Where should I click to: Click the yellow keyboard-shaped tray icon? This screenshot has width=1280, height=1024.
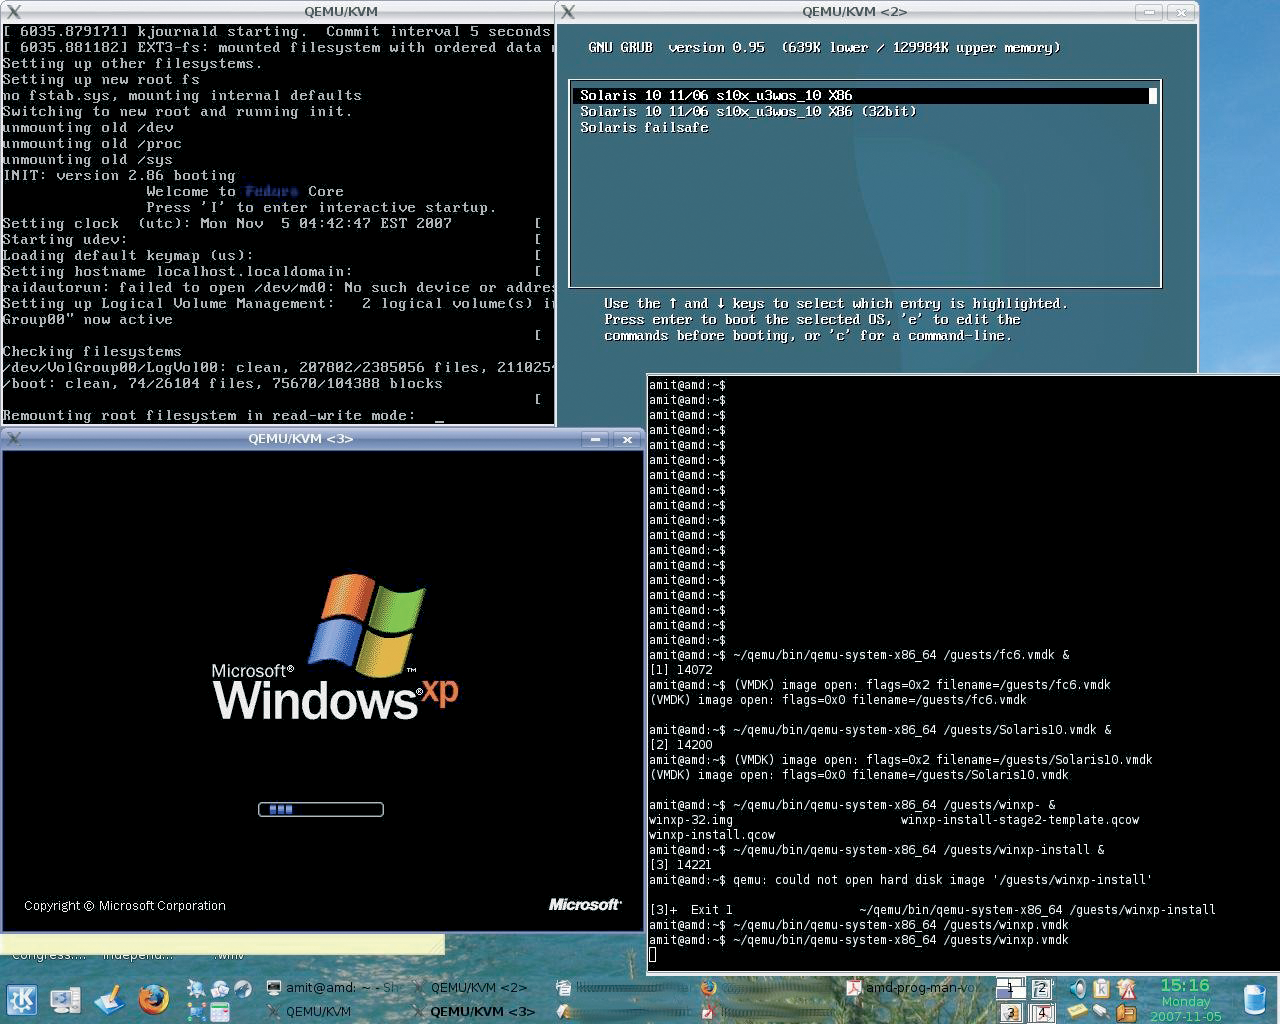point(1077,1012)
